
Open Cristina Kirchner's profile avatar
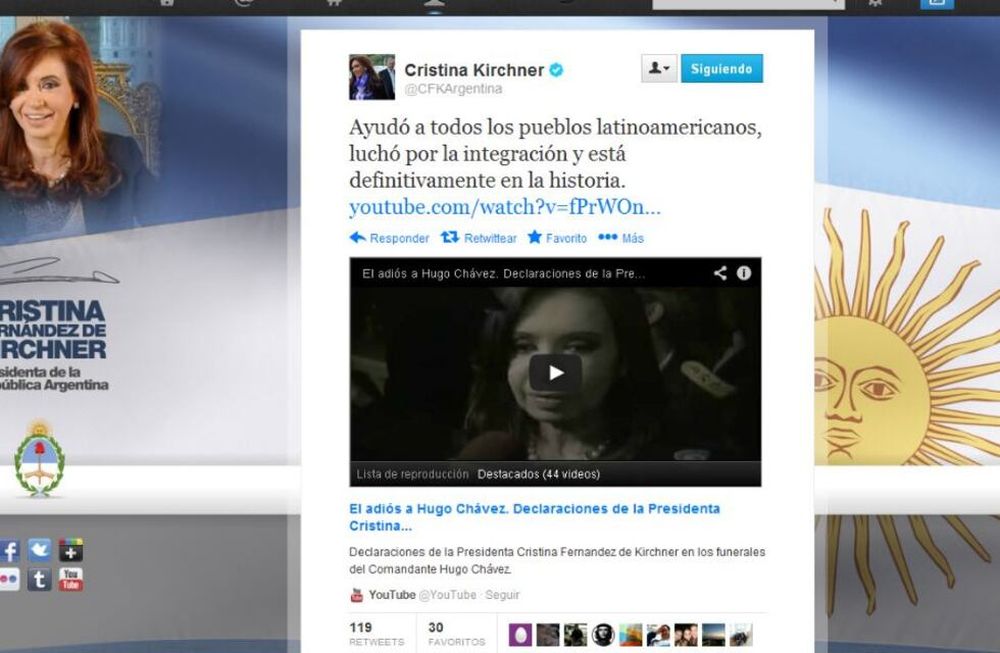[x=372, y=77]
